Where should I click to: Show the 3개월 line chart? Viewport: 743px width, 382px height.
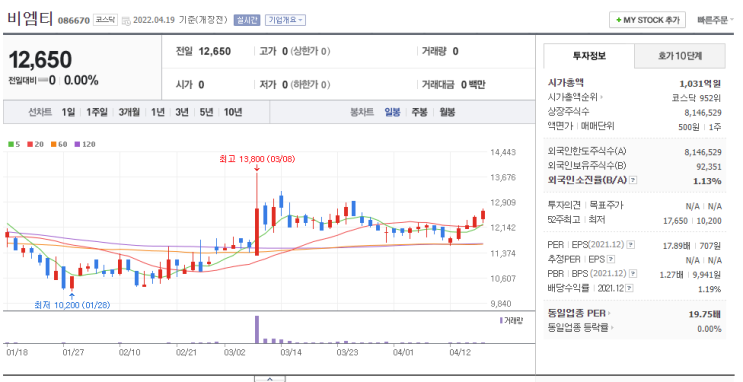pyautogui.click(x=129, y=112)
